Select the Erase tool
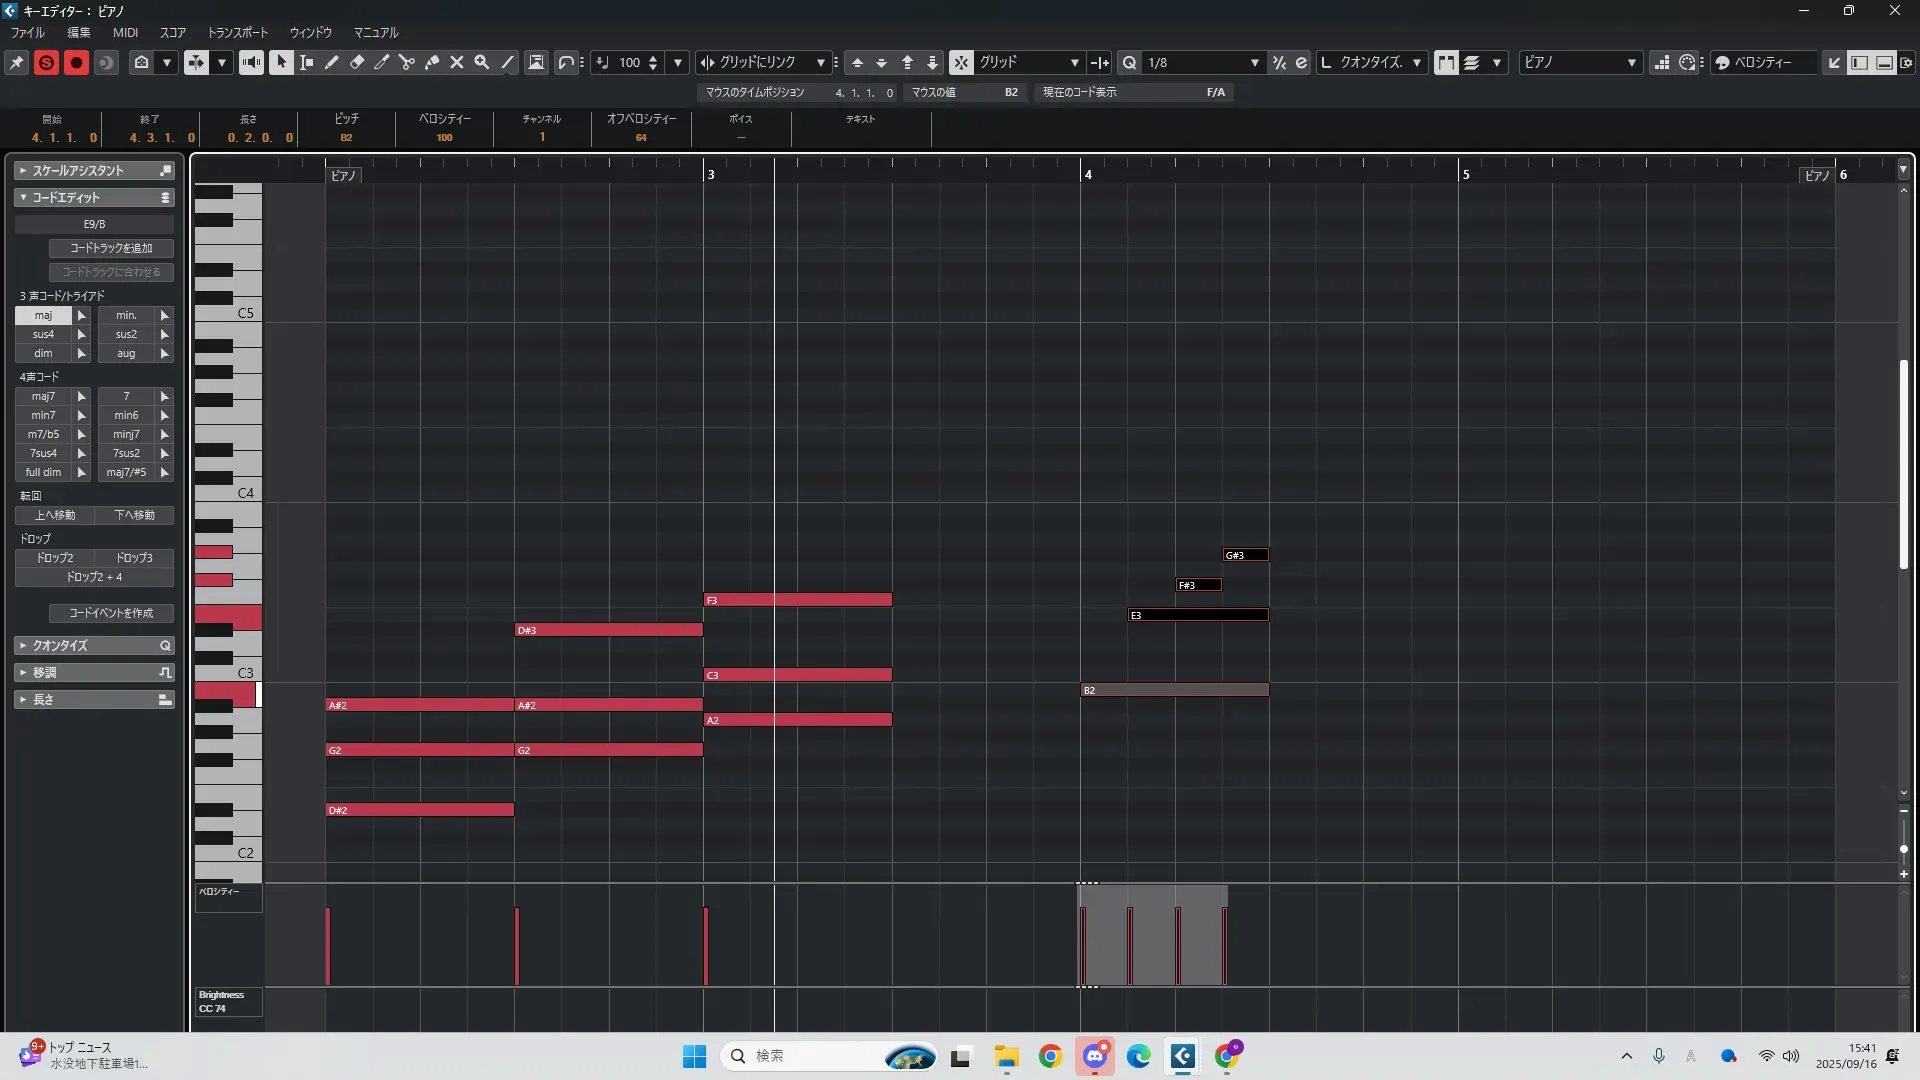The image size is (1920, 1080). coord(357,62)
